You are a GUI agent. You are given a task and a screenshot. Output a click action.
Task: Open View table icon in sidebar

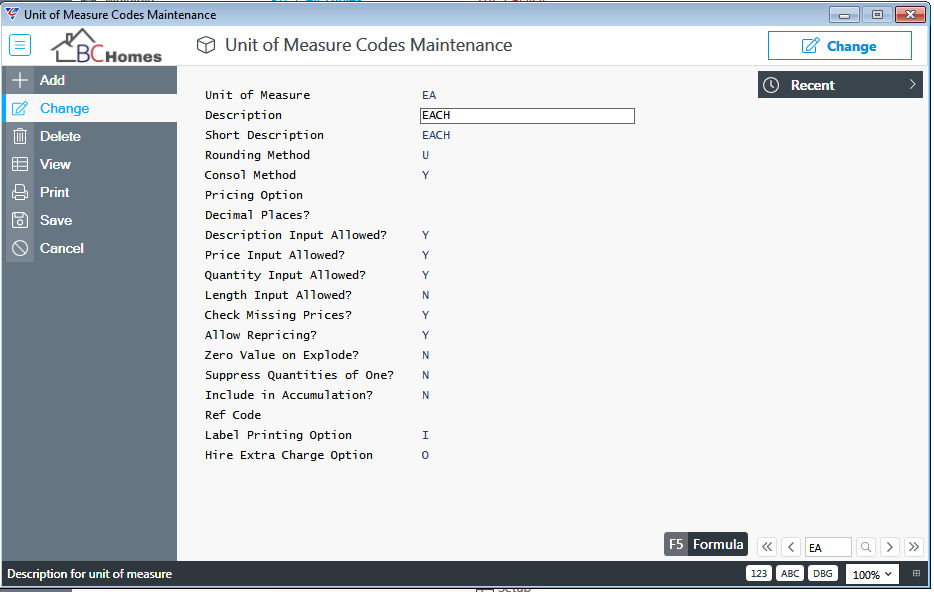coord(20,164)
